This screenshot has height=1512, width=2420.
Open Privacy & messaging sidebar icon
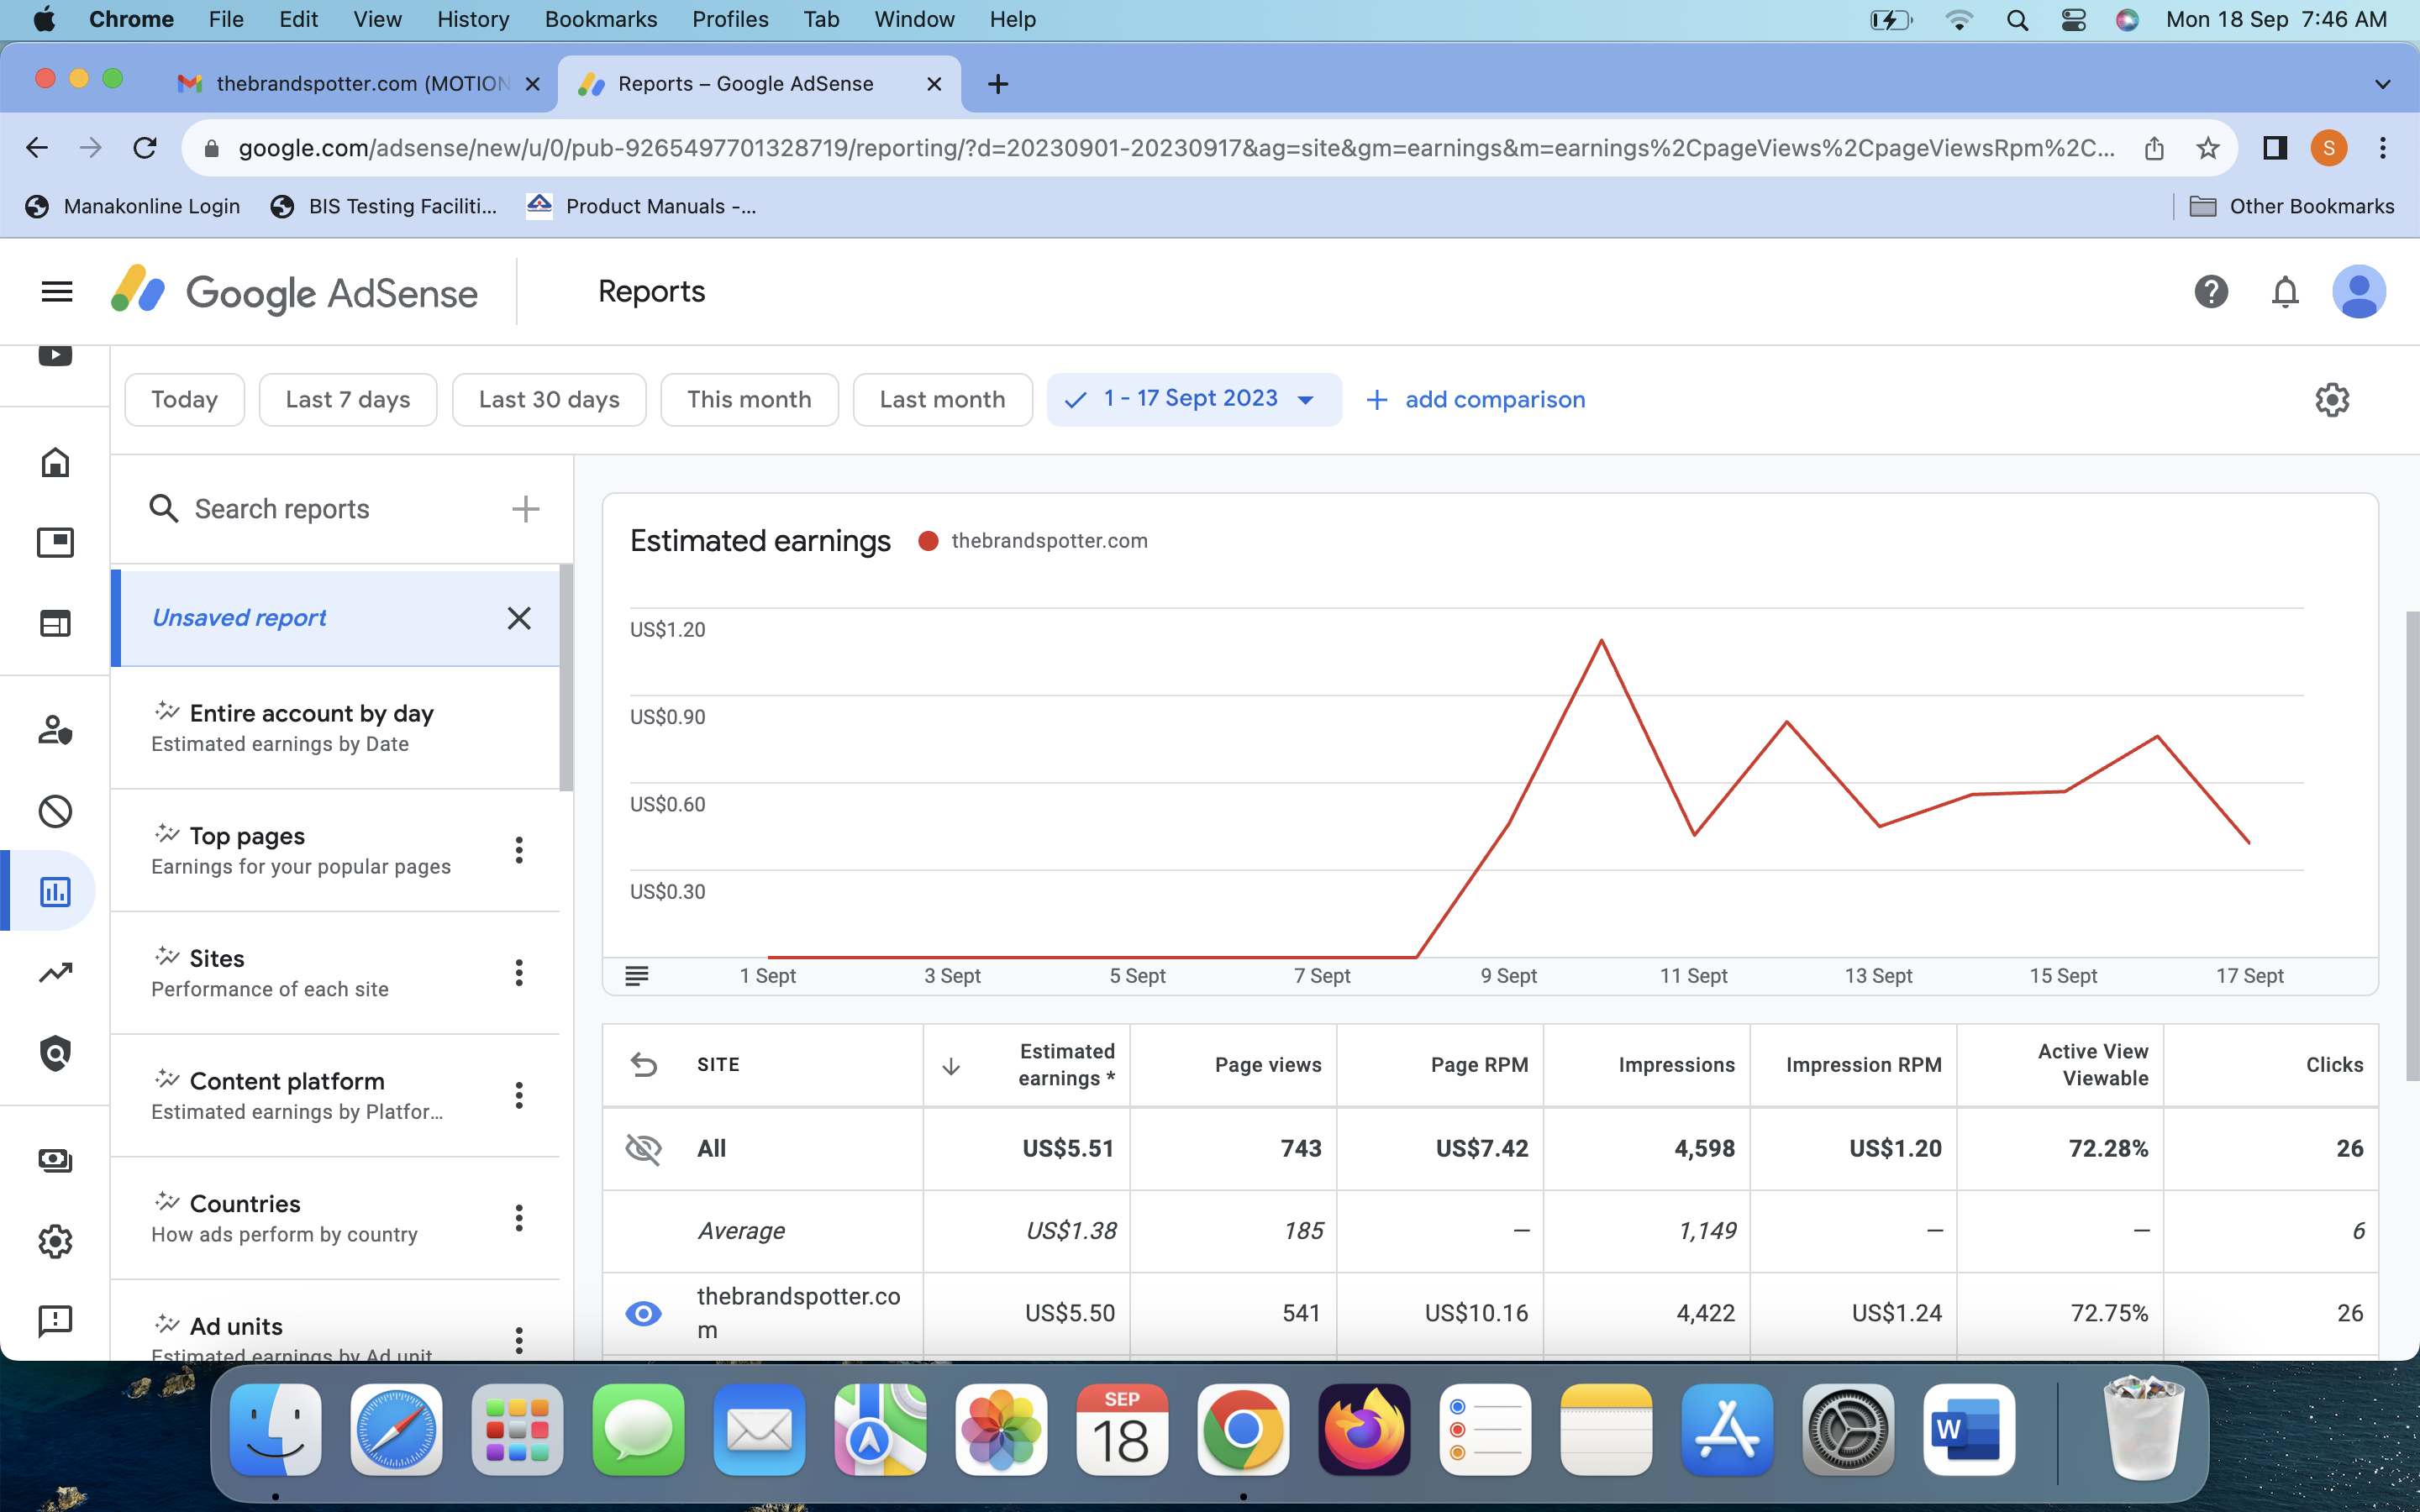click(x=55, y=730)
